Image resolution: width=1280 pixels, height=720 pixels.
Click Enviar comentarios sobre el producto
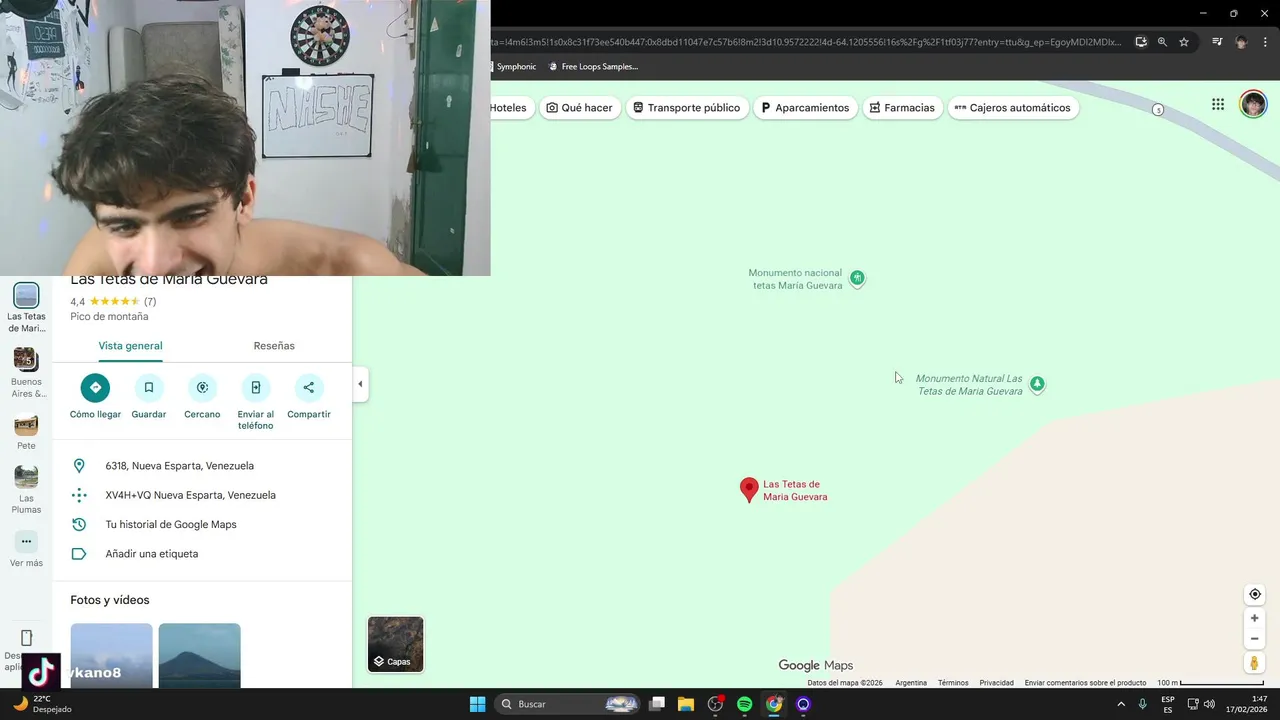pyautogui.click(x=1085, y=683)
